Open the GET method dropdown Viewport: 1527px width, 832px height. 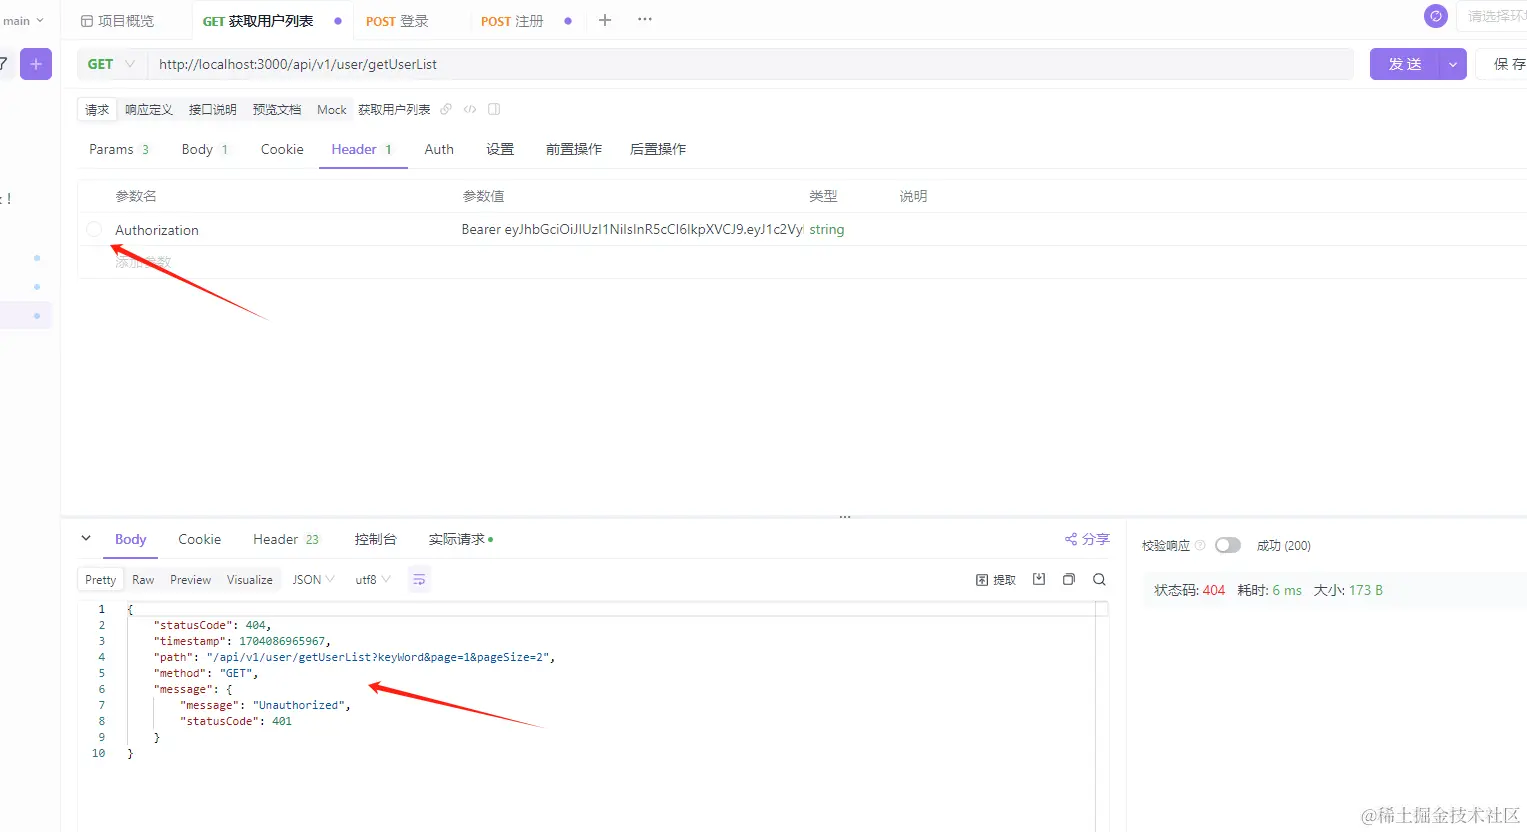click(112, 64)
